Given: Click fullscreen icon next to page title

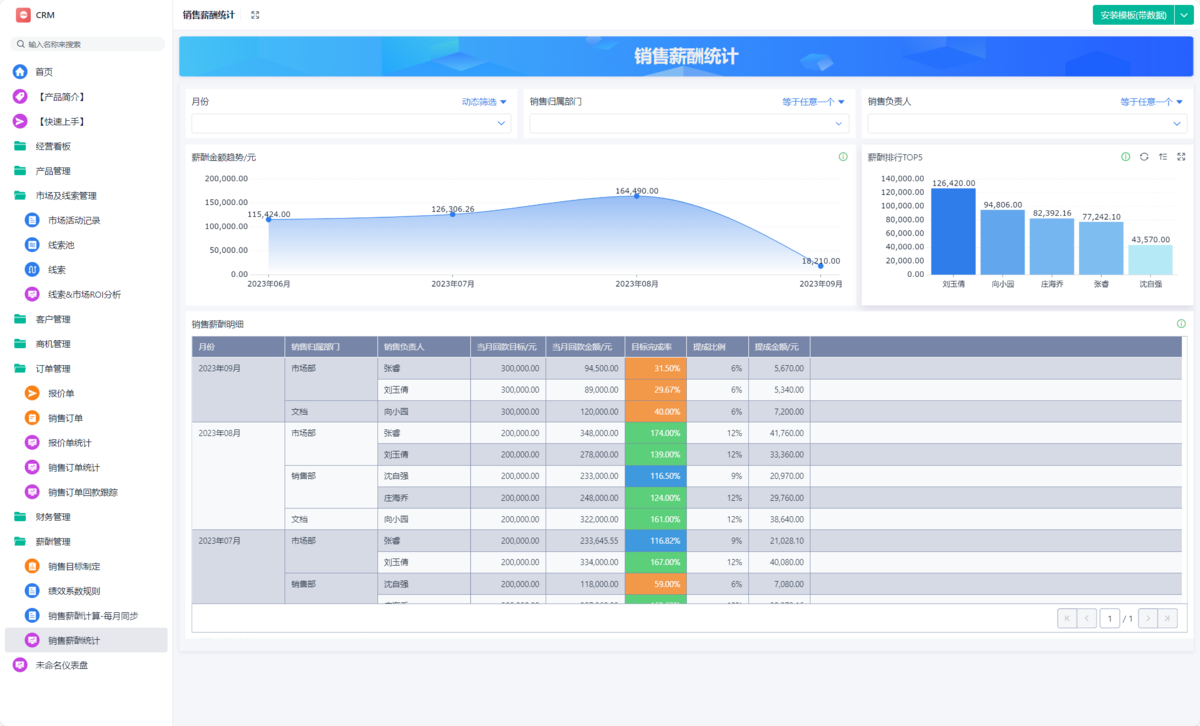Looking at the screenshot, I should 255,15.
